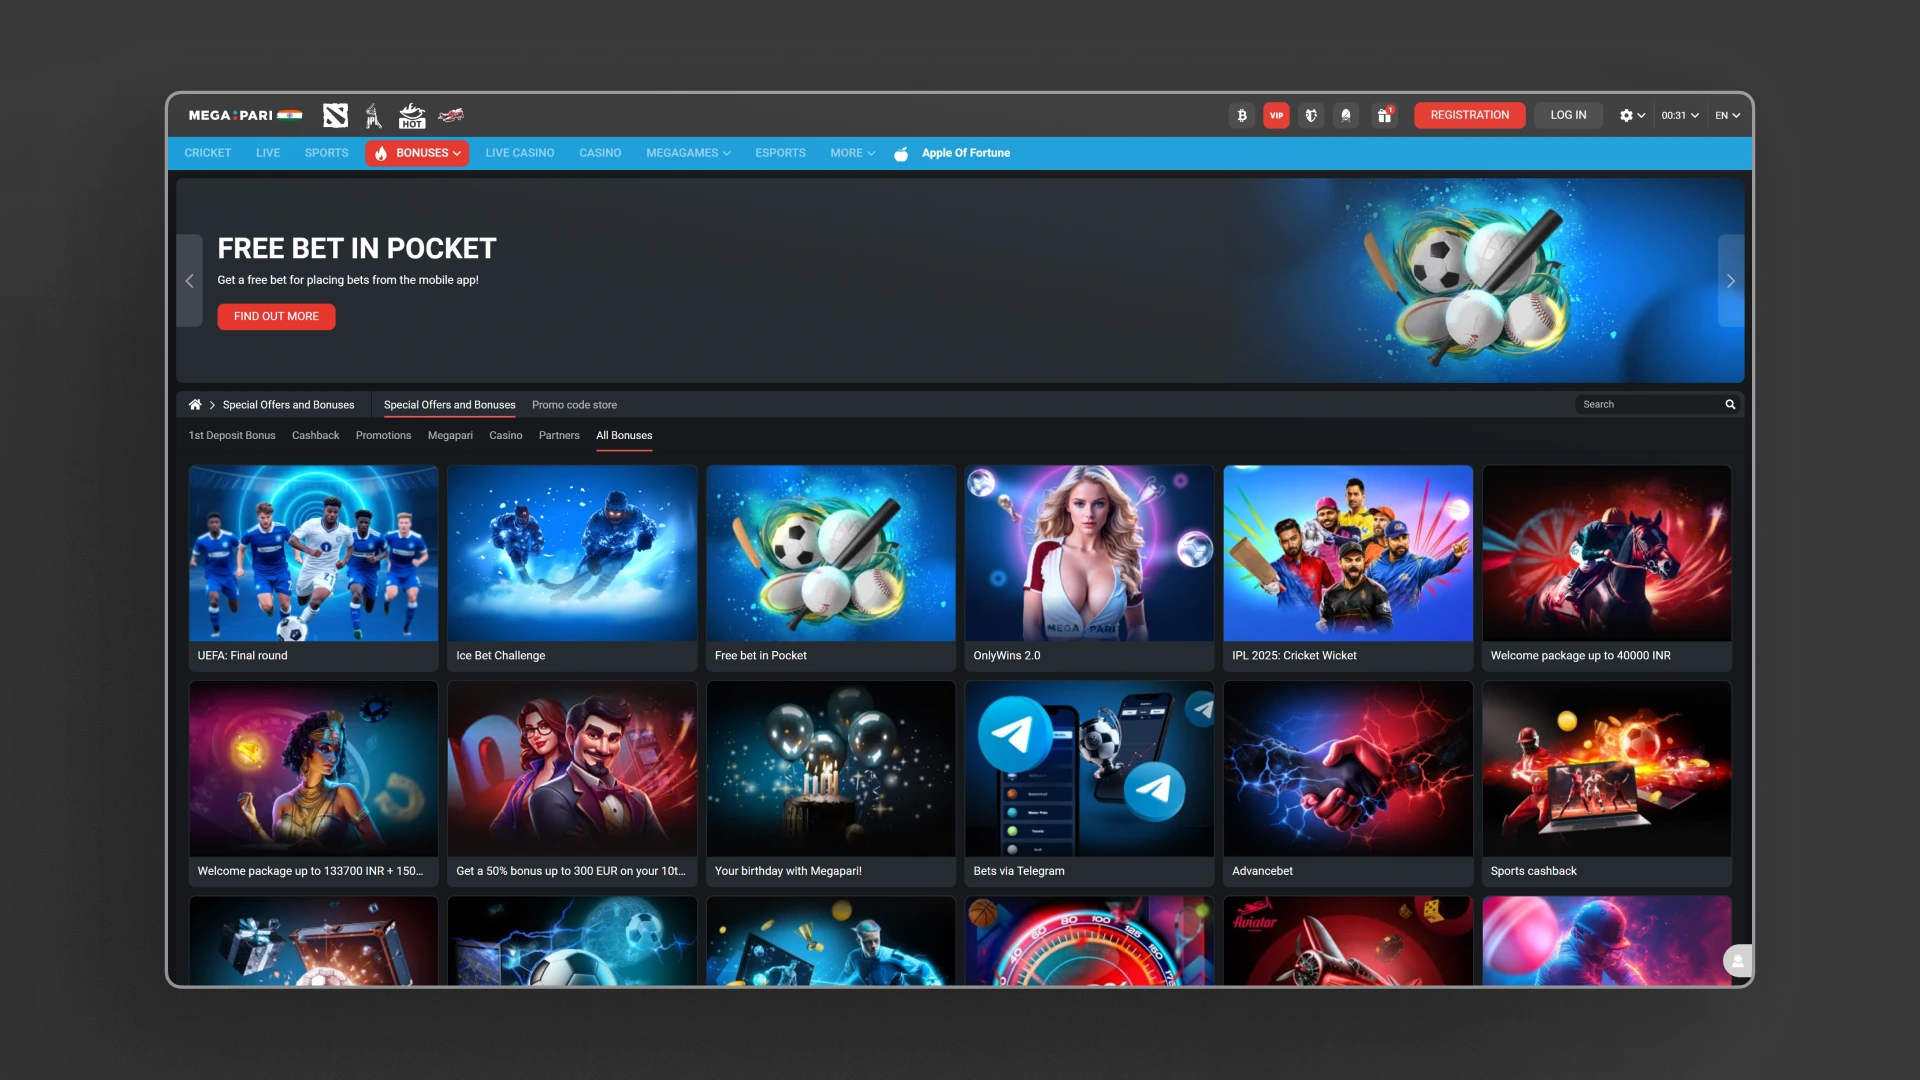Open the support chat bubble icon
Image resolution: width=1920 pixels, height=1080 pixels.
click(1738, 961)
